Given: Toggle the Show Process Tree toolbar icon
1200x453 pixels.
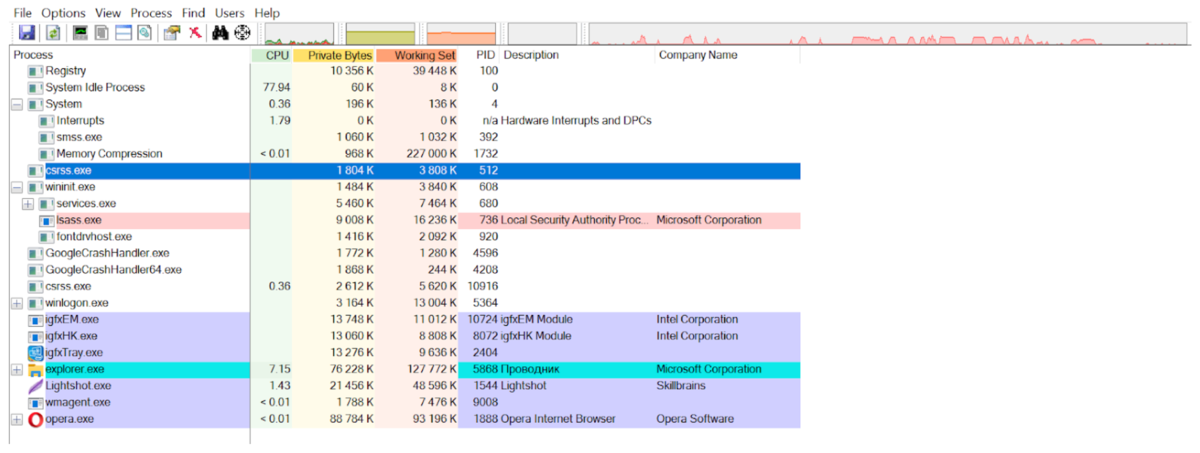Looking at the screenshot, I should pyautogui.click(x=102, y=33).
